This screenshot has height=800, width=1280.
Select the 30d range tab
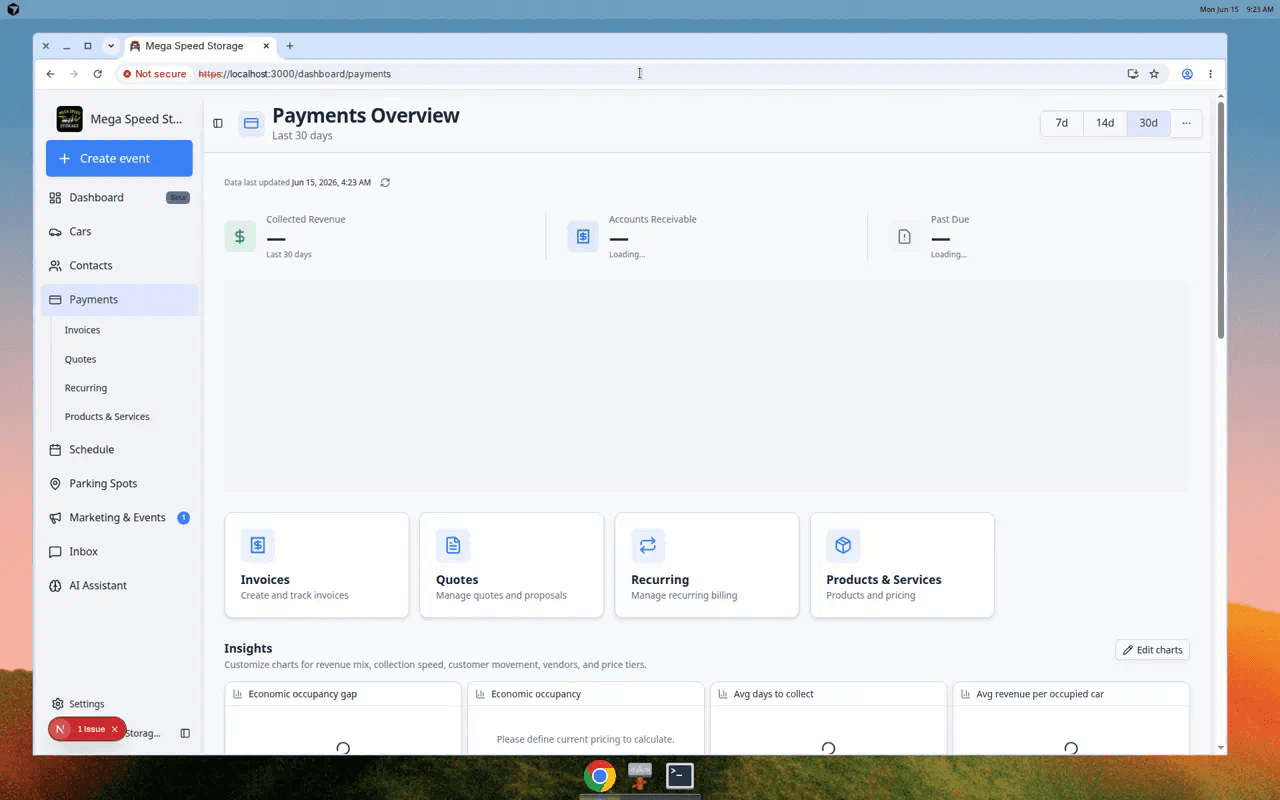1148,123
